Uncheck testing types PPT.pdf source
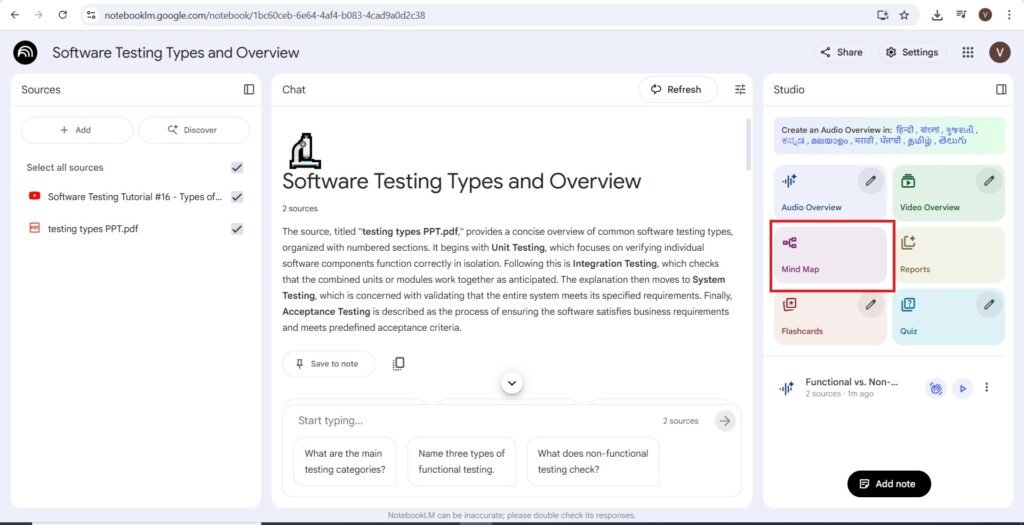1024x525 pixels. pos(237,229)
